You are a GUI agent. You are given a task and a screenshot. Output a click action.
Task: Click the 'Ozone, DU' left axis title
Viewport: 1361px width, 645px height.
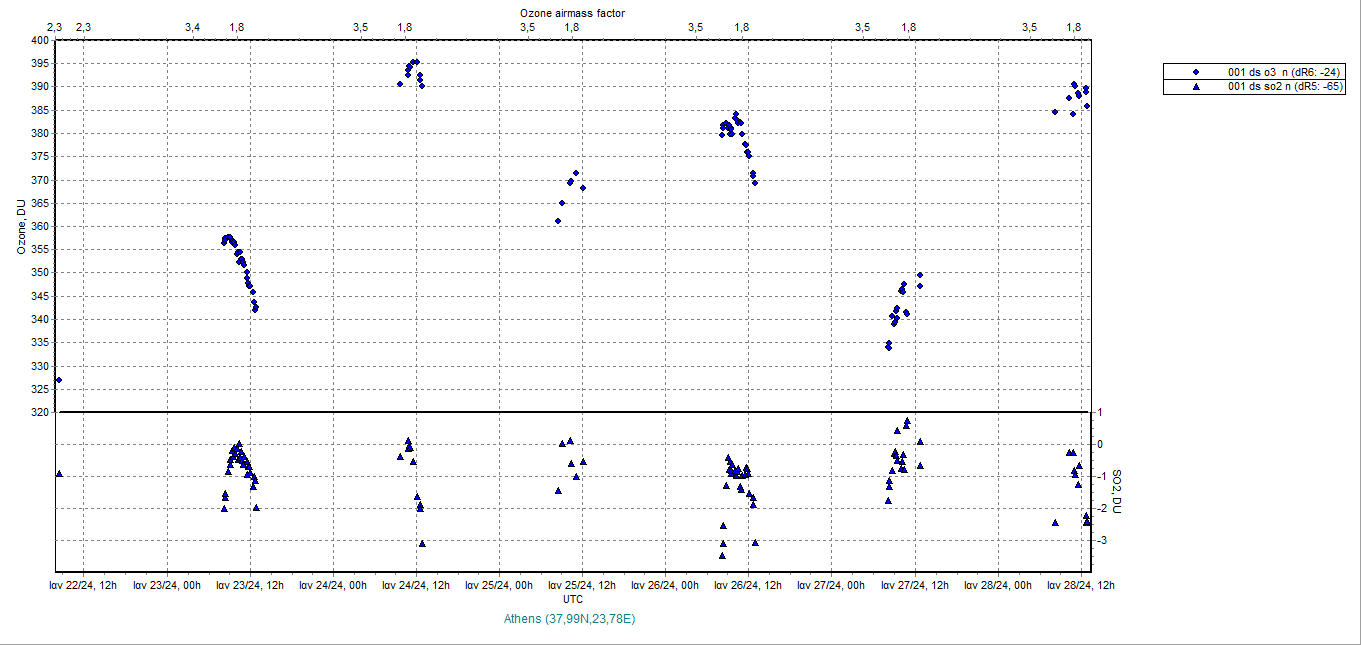click(20, 226)
